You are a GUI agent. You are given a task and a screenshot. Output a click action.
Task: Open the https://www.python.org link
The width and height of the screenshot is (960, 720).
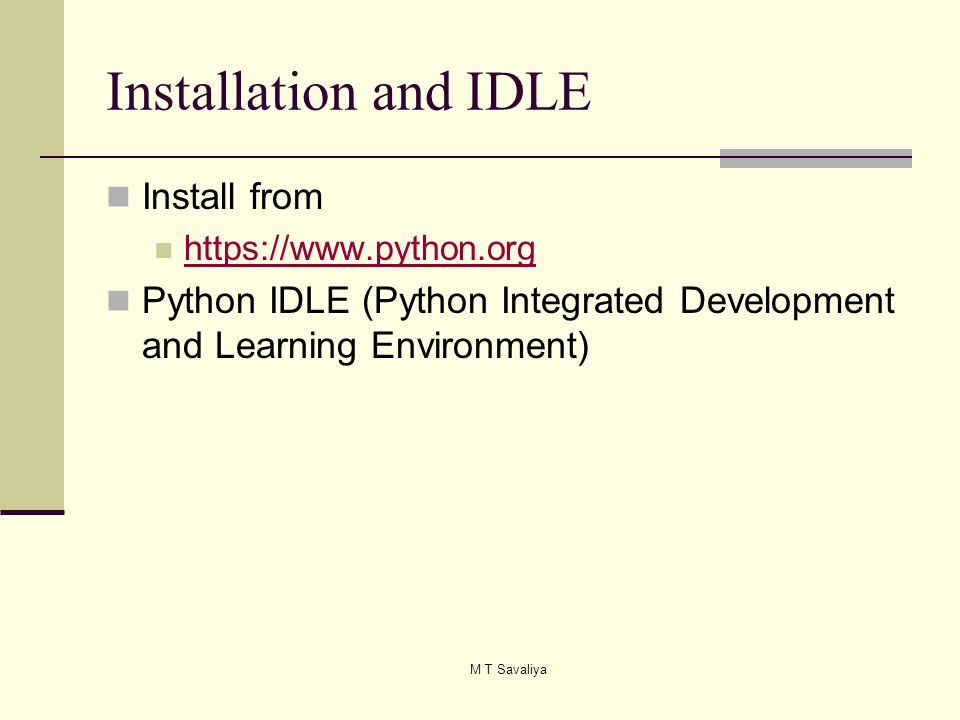click(x=359, y=249)
